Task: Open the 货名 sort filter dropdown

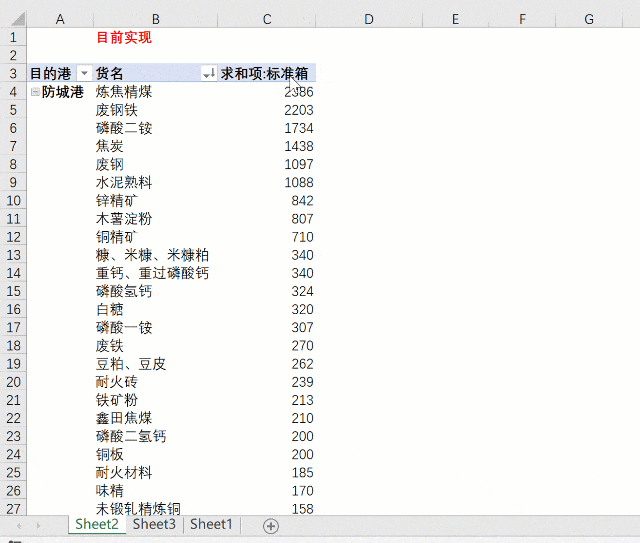Action: 208,74
